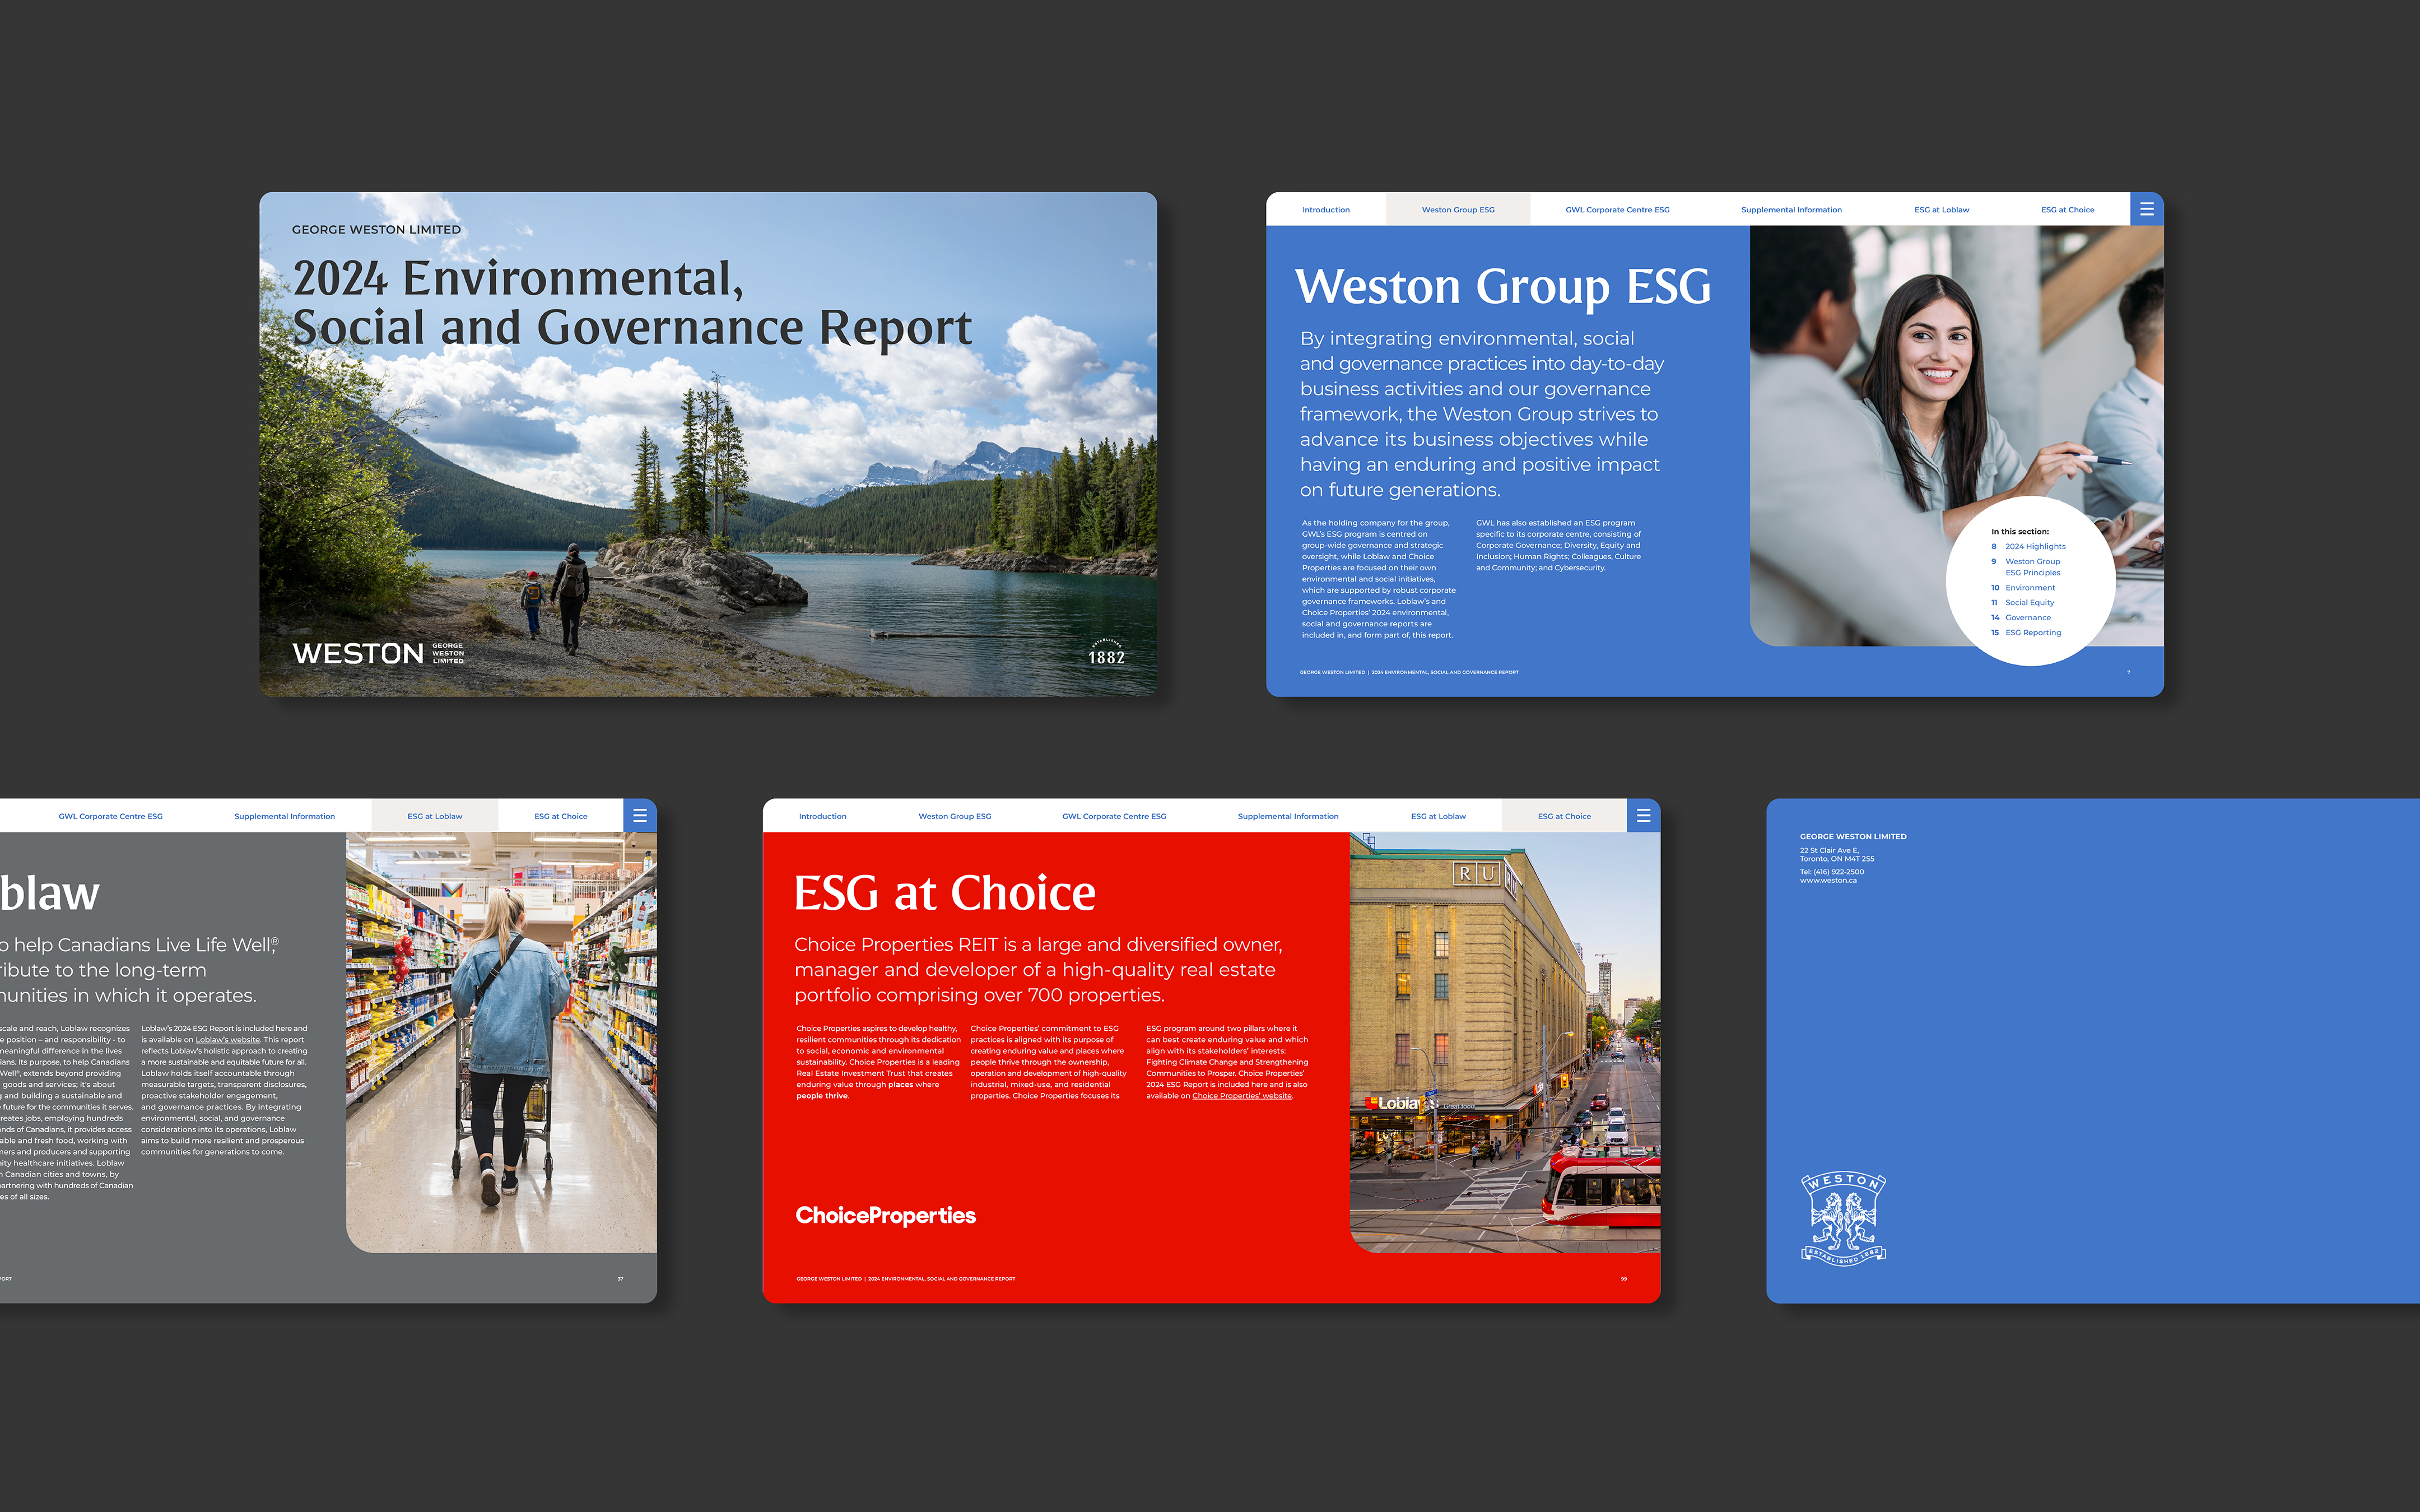Screen dimensions: 2420x1512
Task: Open Supplemental Information tab on red Choice page
Action: (1287, 817)
